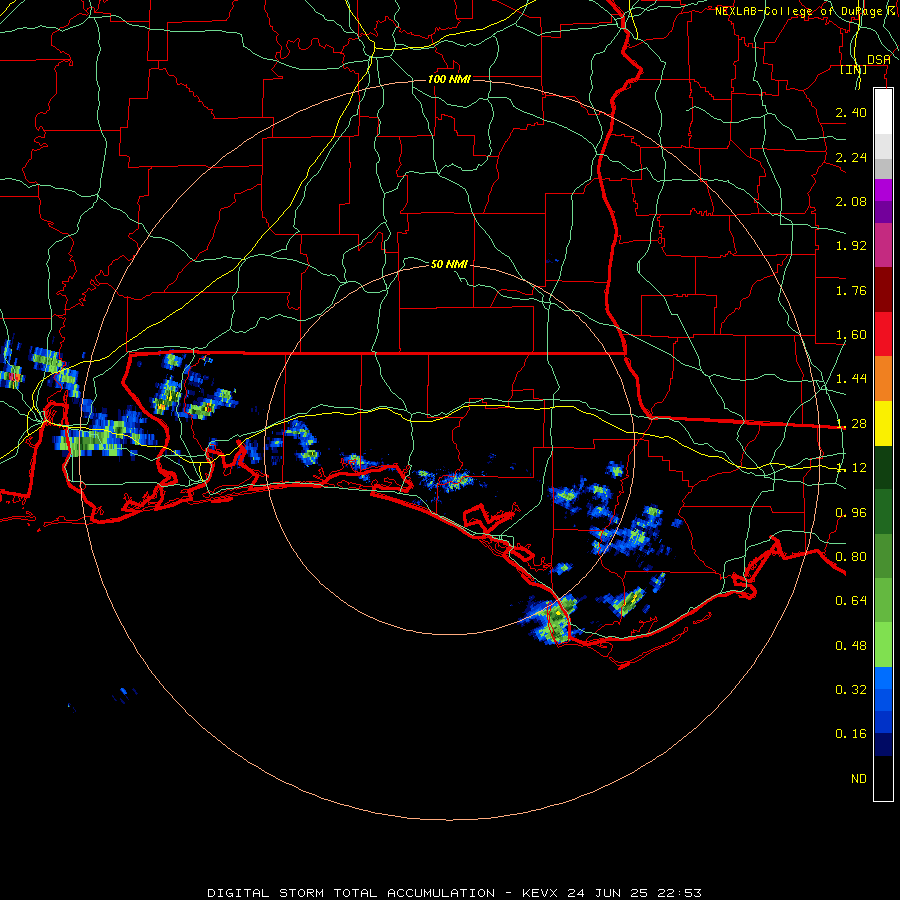
Task: Click the 100 NMI range ring label
Action: [449, 79]
